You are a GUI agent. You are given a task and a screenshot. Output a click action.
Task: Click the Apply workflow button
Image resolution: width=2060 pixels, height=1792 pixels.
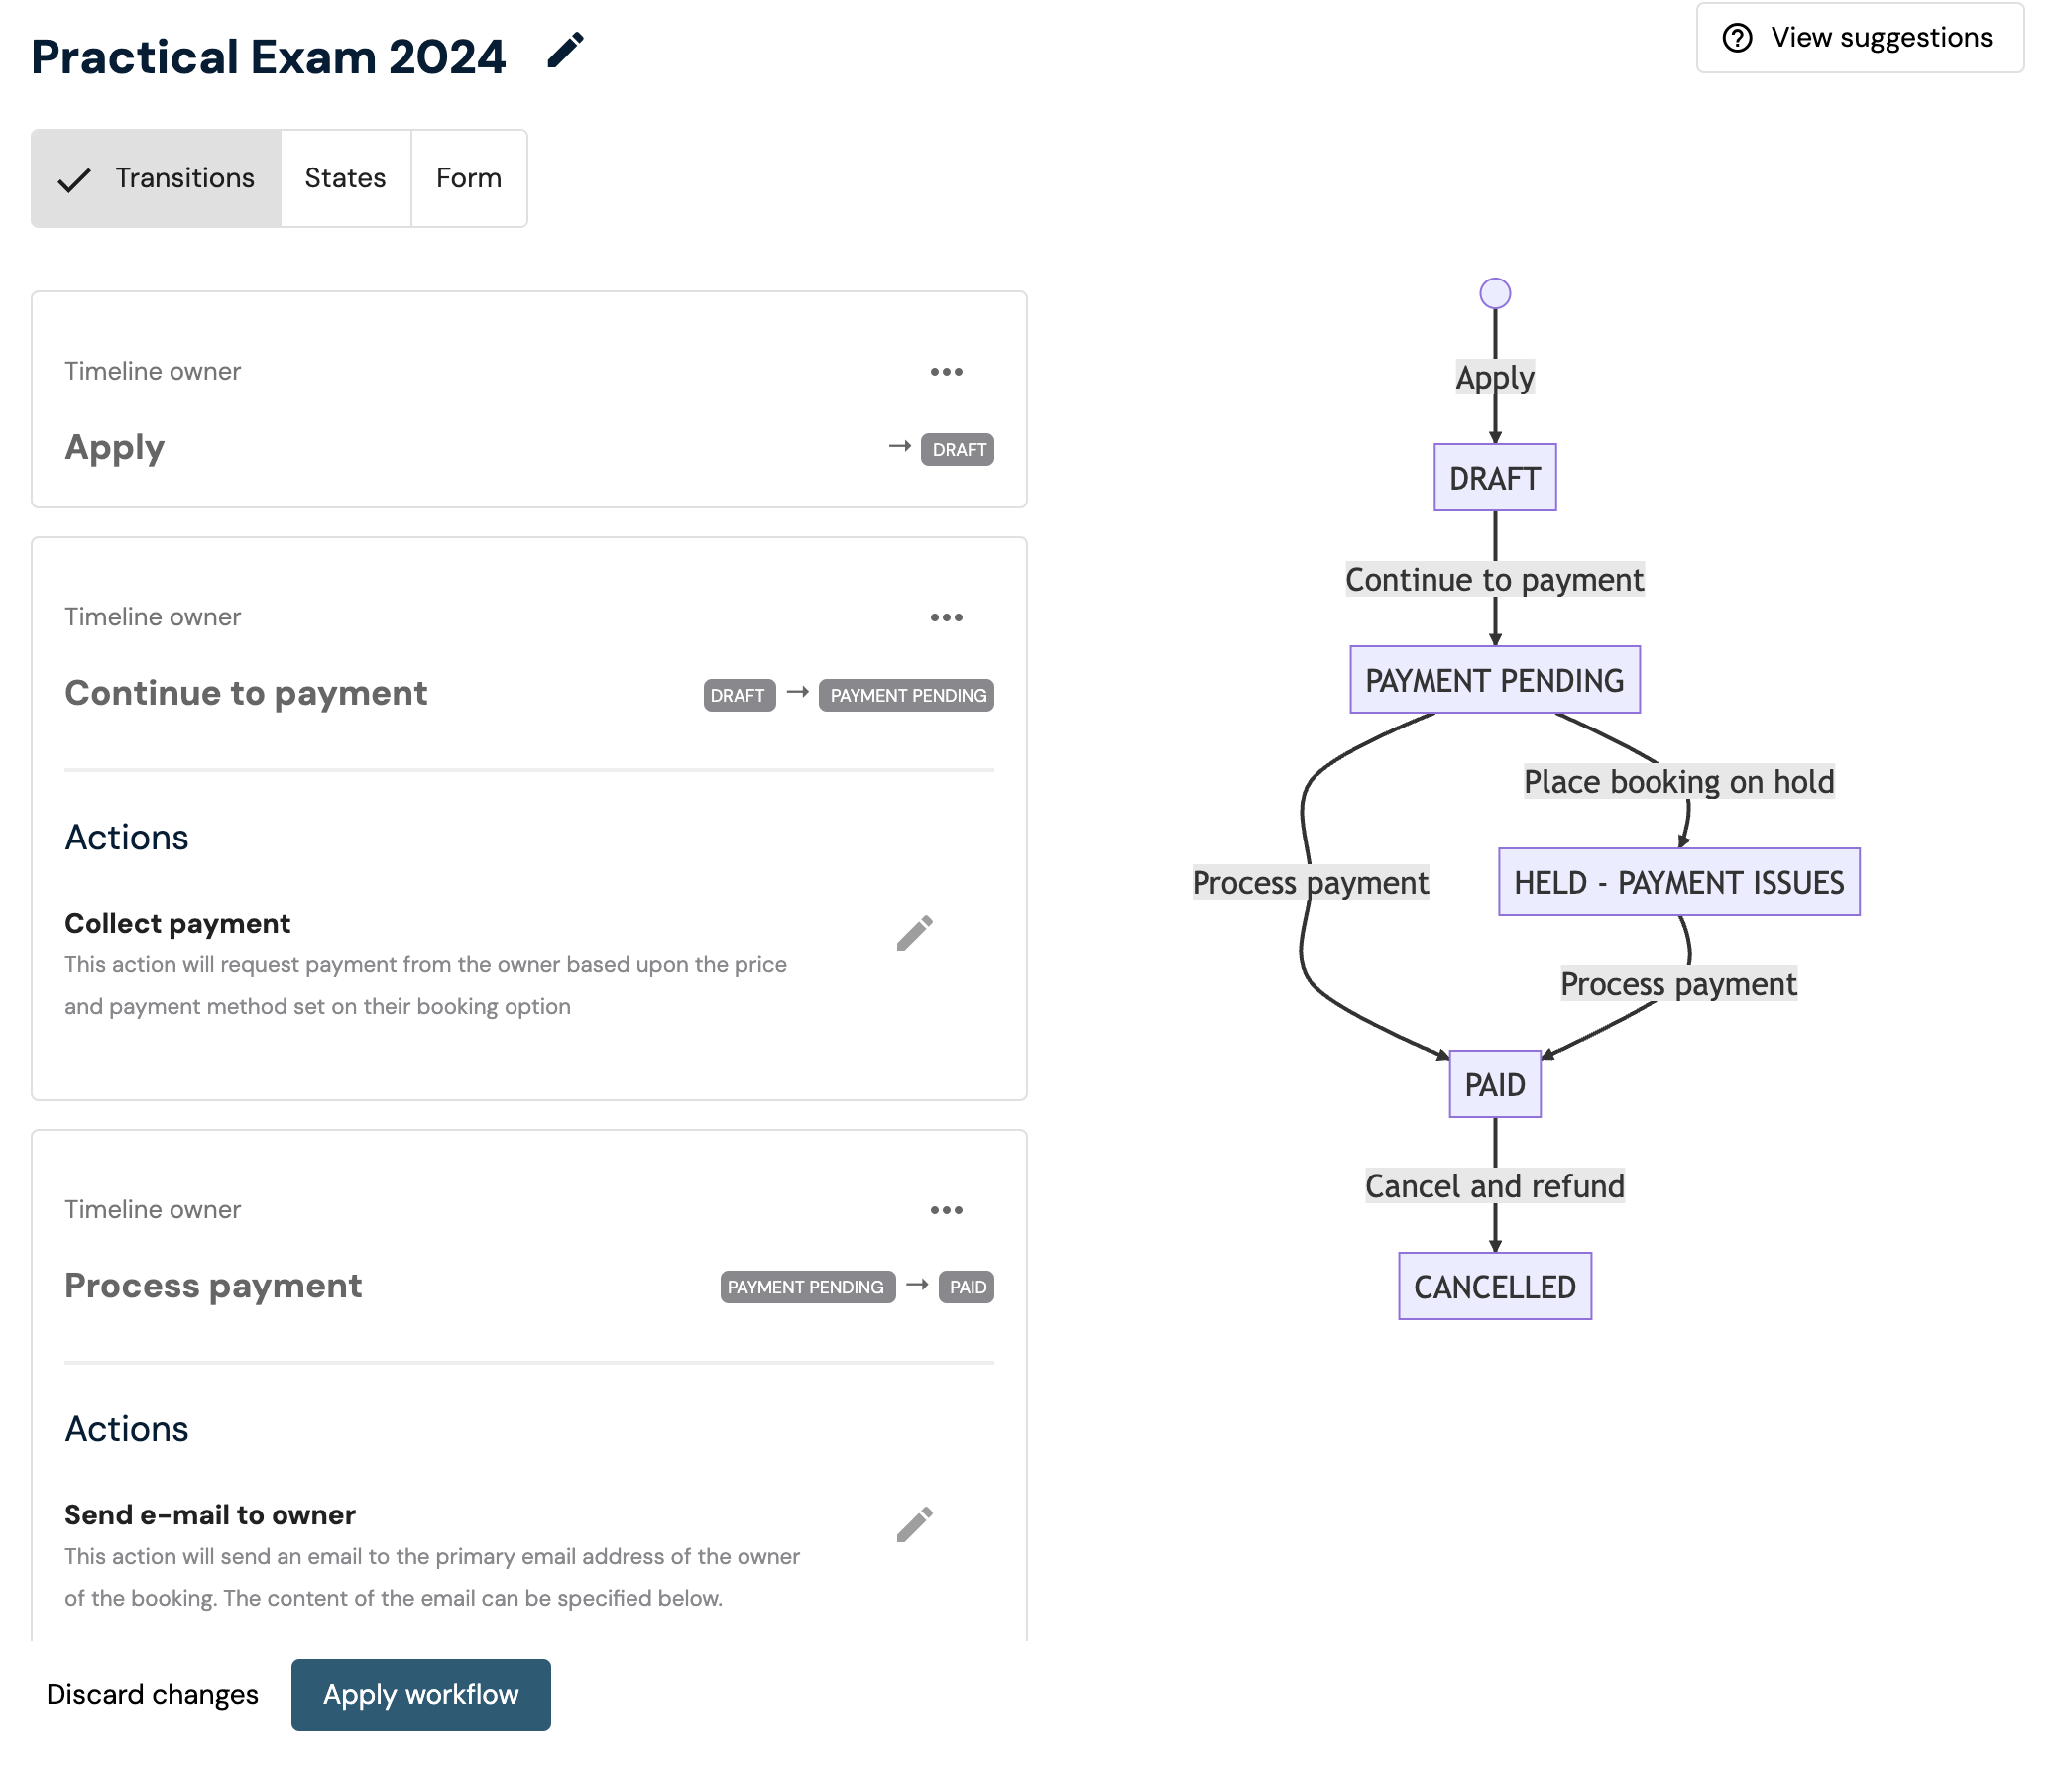pos(421,1695)
